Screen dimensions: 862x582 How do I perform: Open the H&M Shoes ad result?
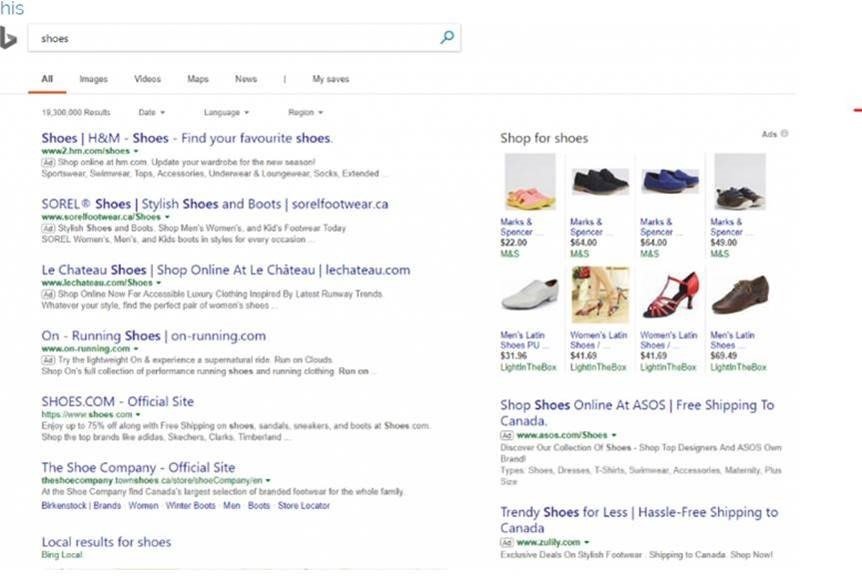coord(187,138)
